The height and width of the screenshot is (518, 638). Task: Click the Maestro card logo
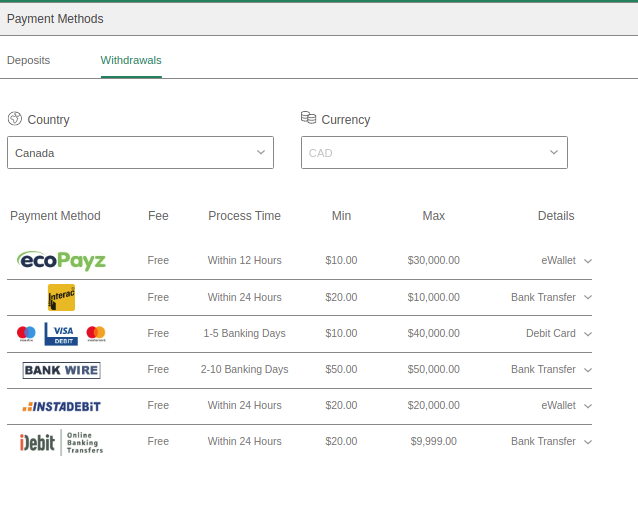[x=26, y=334]
